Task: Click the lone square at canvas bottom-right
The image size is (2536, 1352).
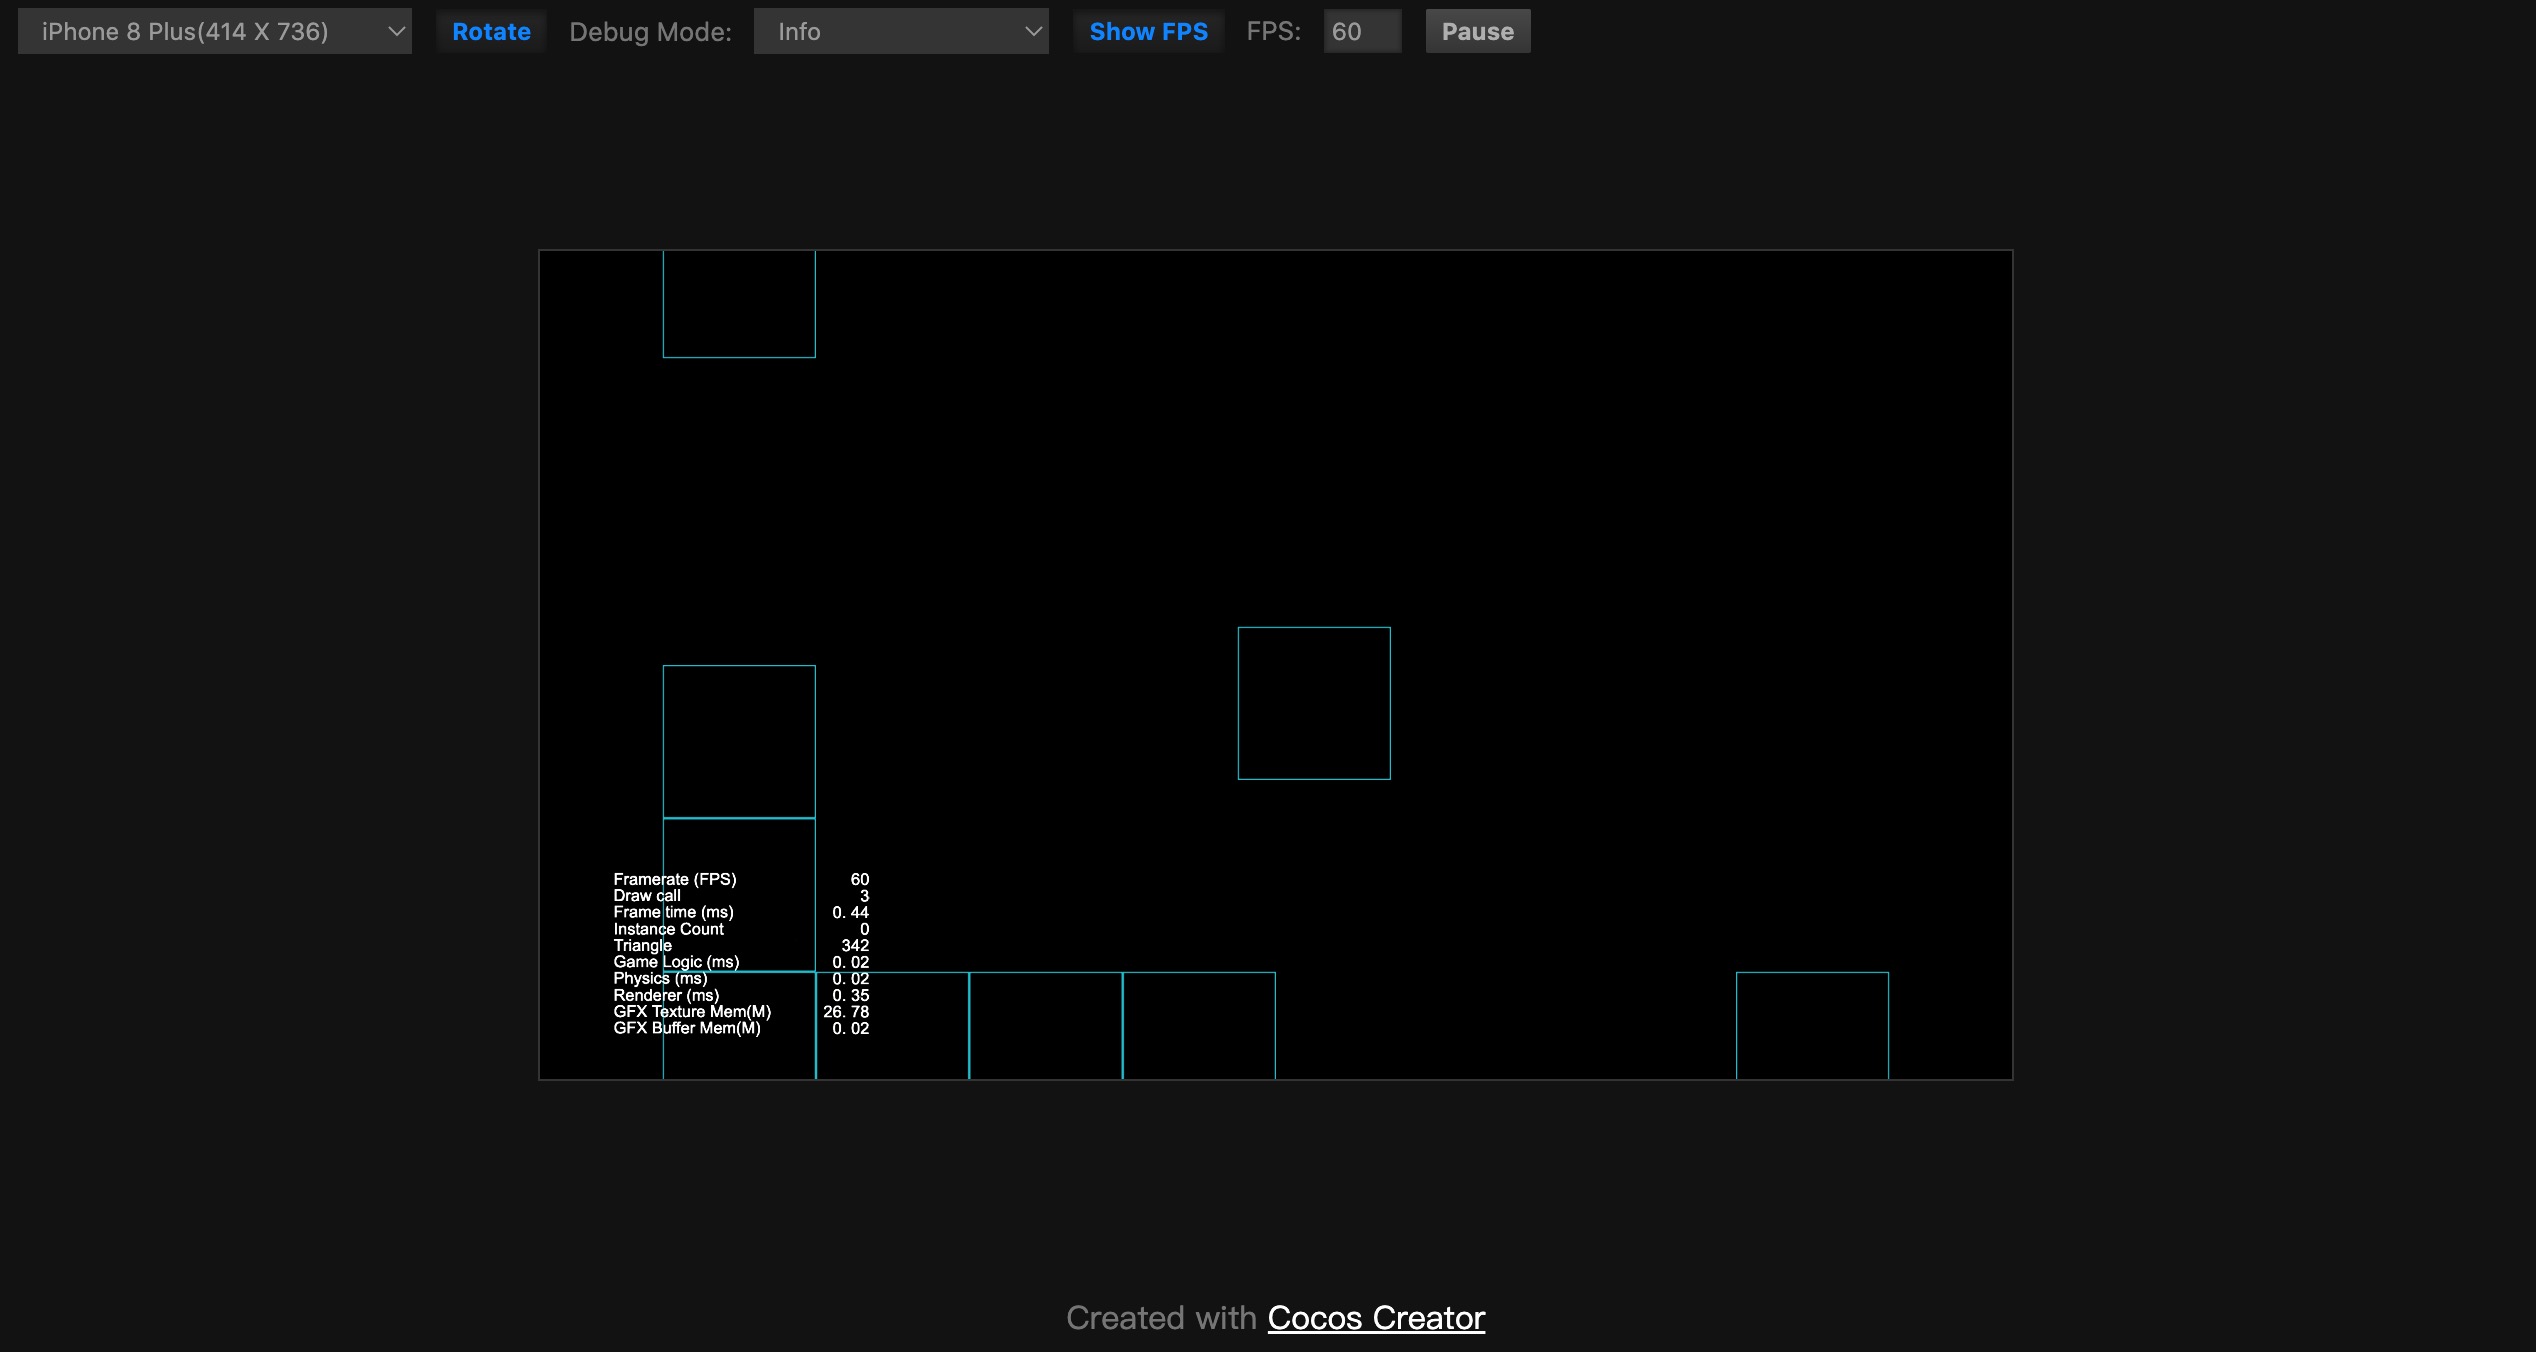Action: [1812, 1025]
